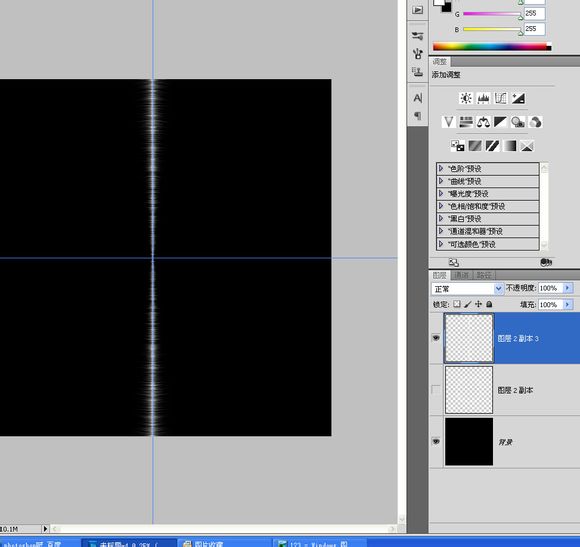Click the B value input field
The width and height of the screenshot is (580, 547).
534,29
